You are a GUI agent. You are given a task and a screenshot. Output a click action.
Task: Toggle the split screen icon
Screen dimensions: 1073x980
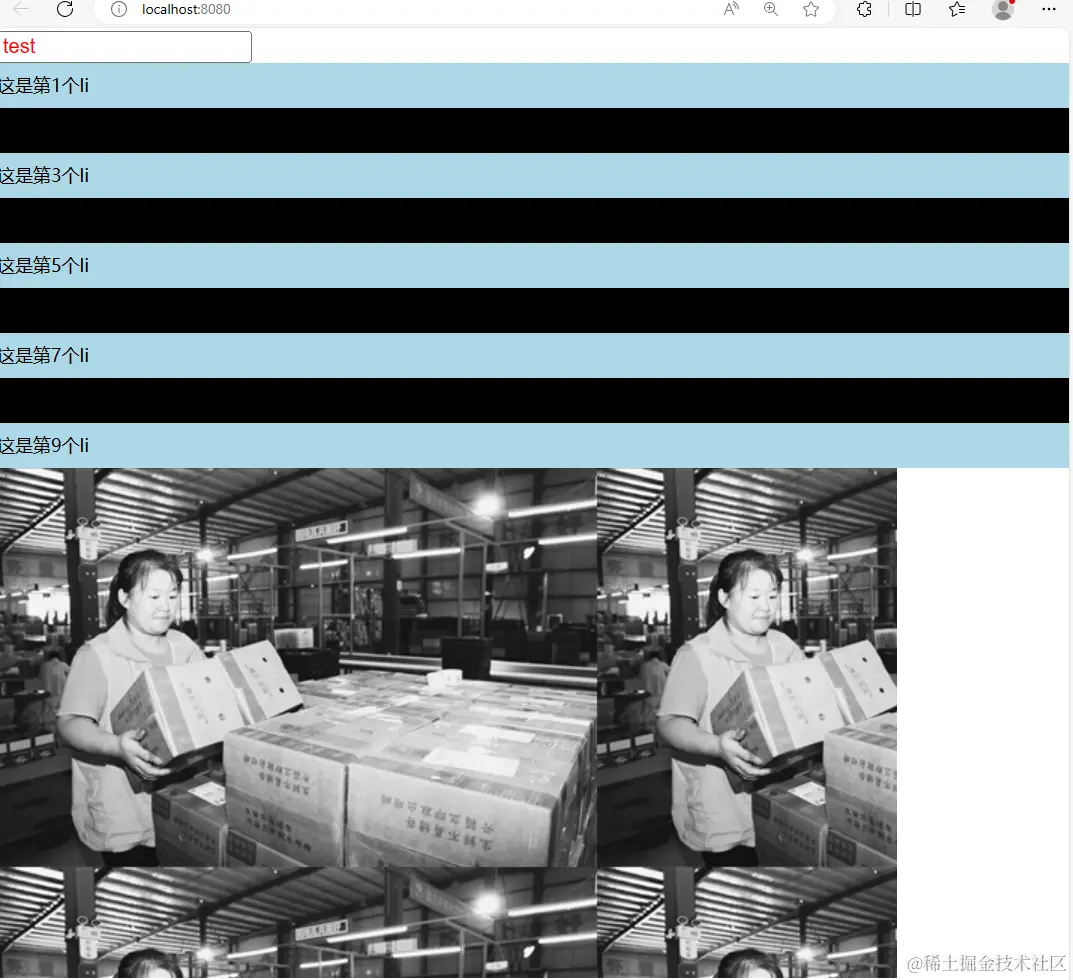click(913, 9)
